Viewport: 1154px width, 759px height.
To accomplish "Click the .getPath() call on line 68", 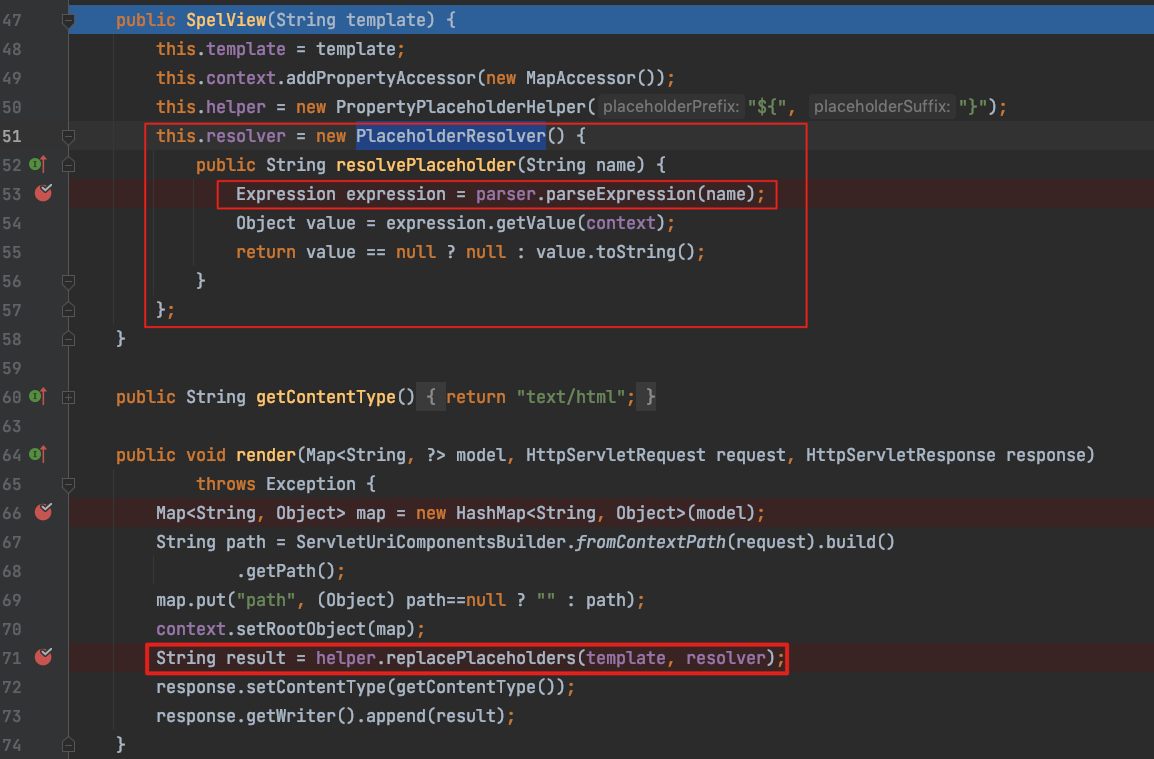I will (x=286, y=571).
